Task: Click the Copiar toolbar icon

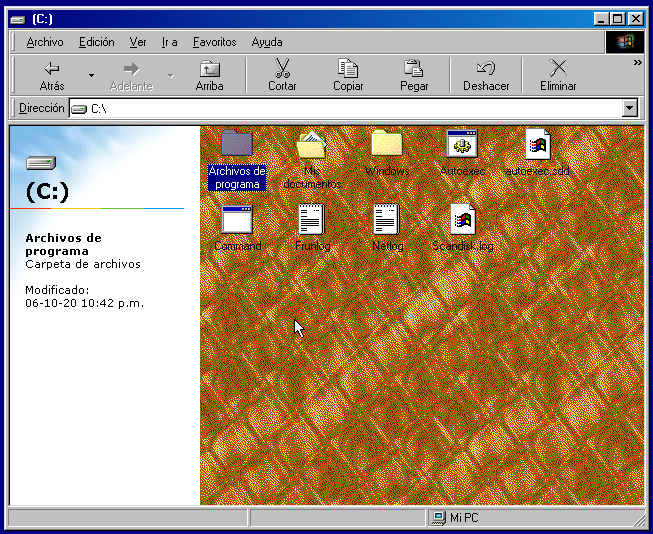Action: tap(348, 68)
